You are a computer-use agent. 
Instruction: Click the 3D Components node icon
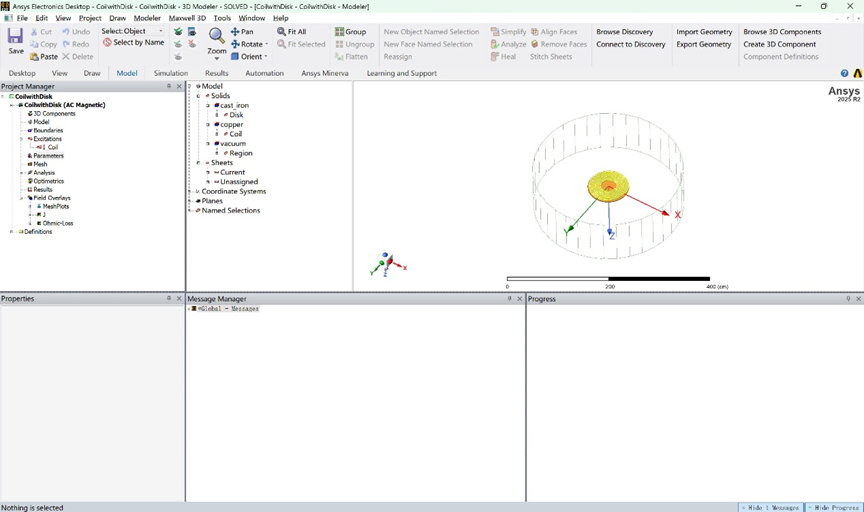point(30,114)
